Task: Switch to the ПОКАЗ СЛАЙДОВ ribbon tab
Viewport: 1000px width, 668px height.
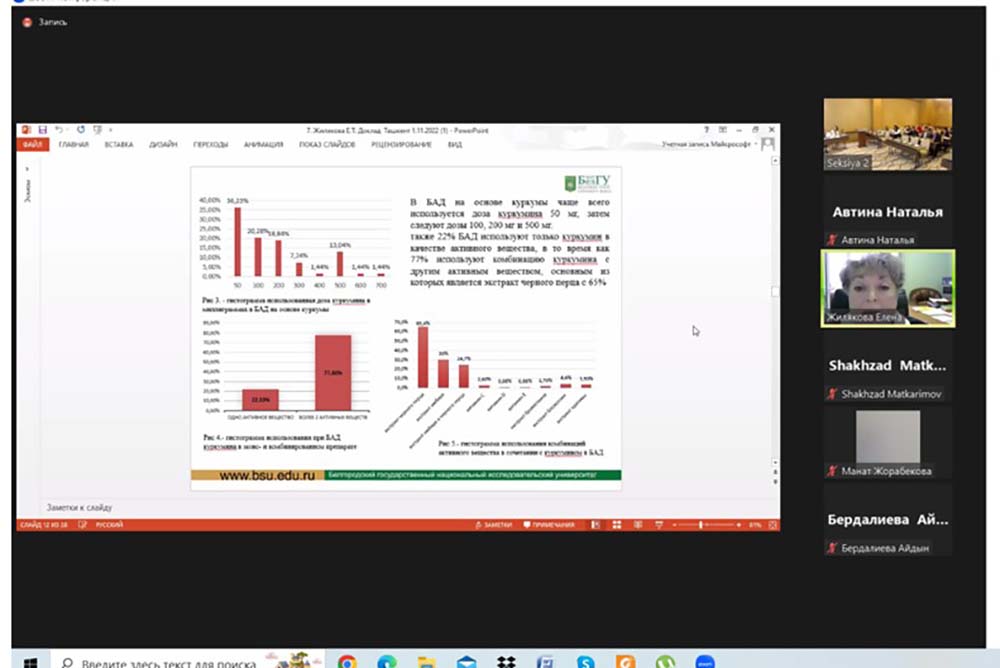Action: [328, 145]
